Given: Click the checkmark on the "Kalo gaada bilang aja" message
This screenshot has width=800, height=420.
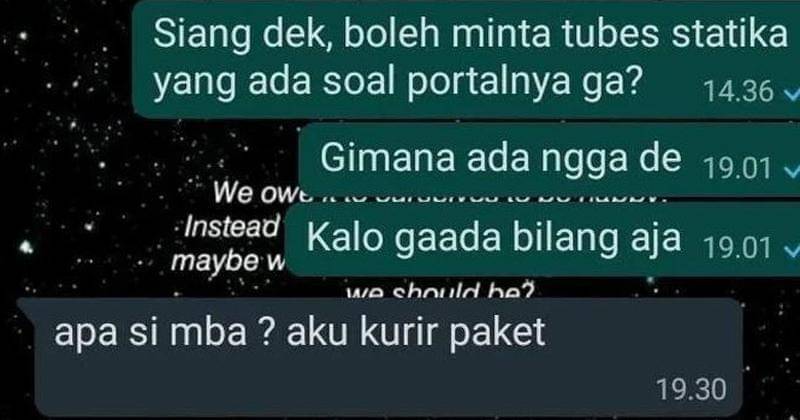Looking at the screenshot, I should click(792, 249).
